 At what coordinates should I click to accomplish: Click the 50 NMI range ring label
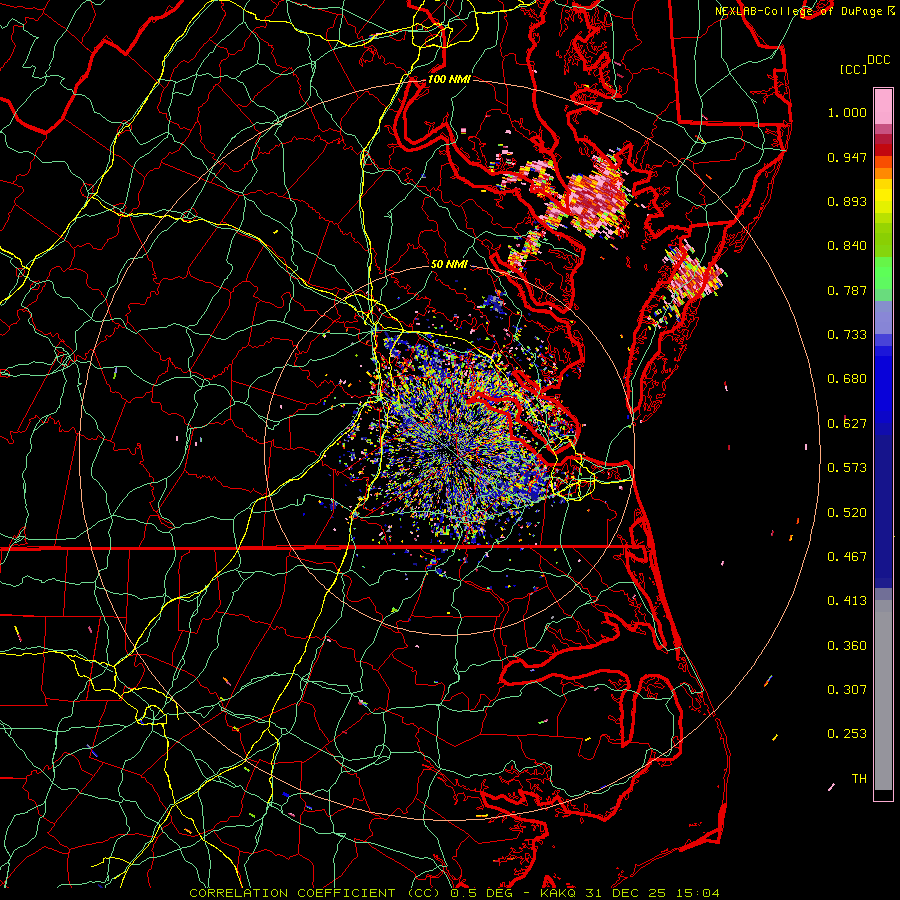pyautogui.click(x=449, y=264)
